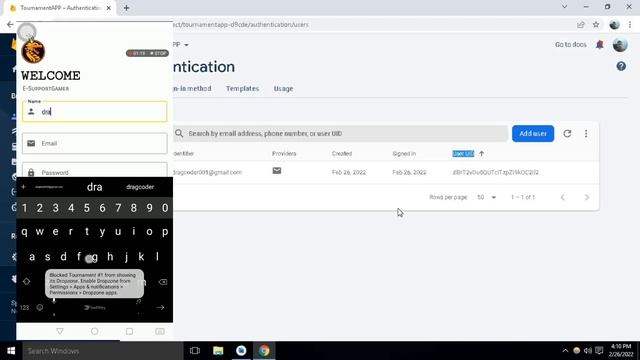Tap the plus icon on suggestion bar

tap(23, 187)
